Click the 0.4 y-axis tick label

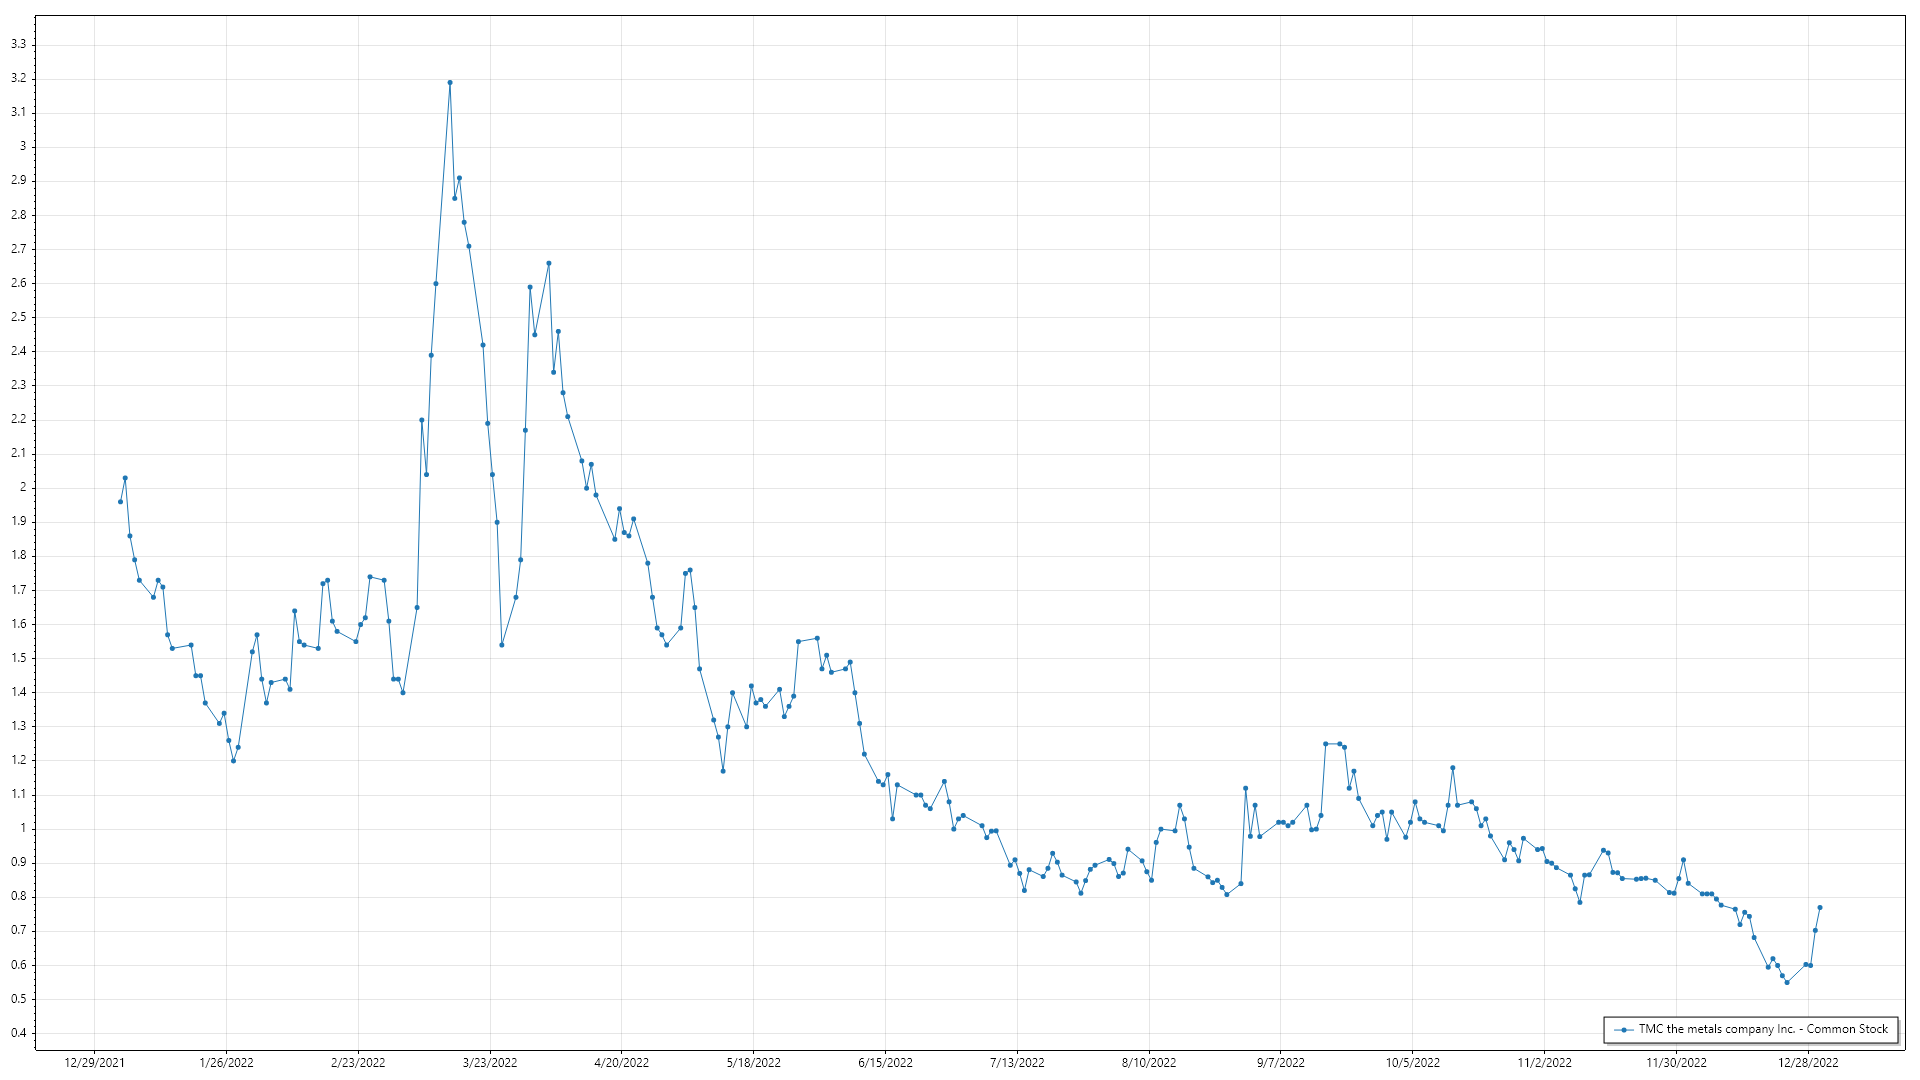click(19, 1033)
